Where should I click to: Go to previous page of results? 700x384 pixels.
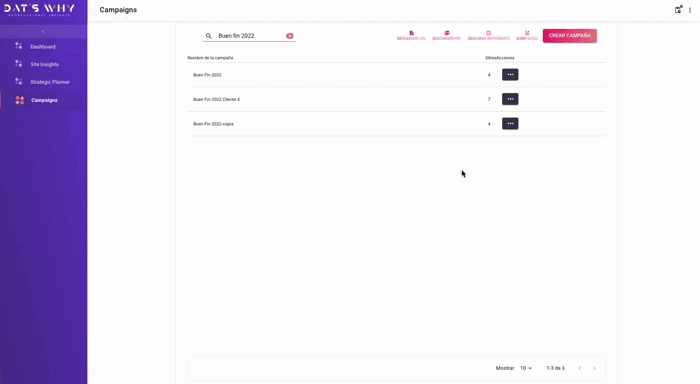[579, 368]
